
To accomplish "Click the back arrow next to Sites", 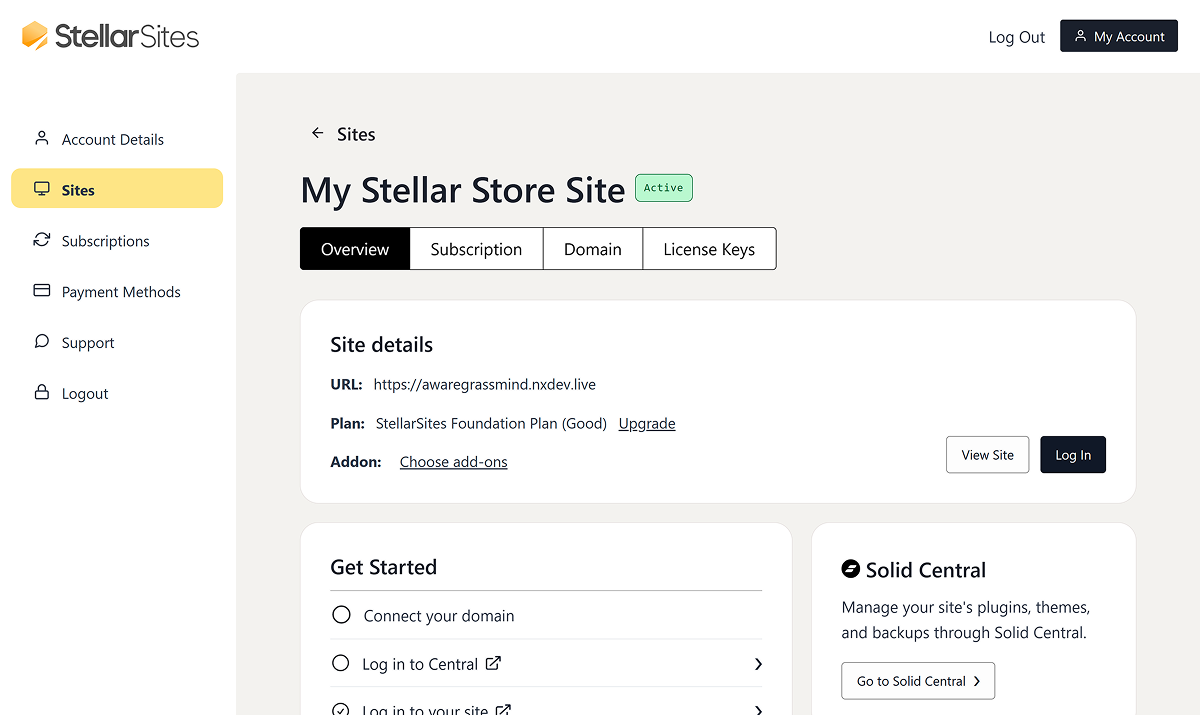I will point(317,132).
